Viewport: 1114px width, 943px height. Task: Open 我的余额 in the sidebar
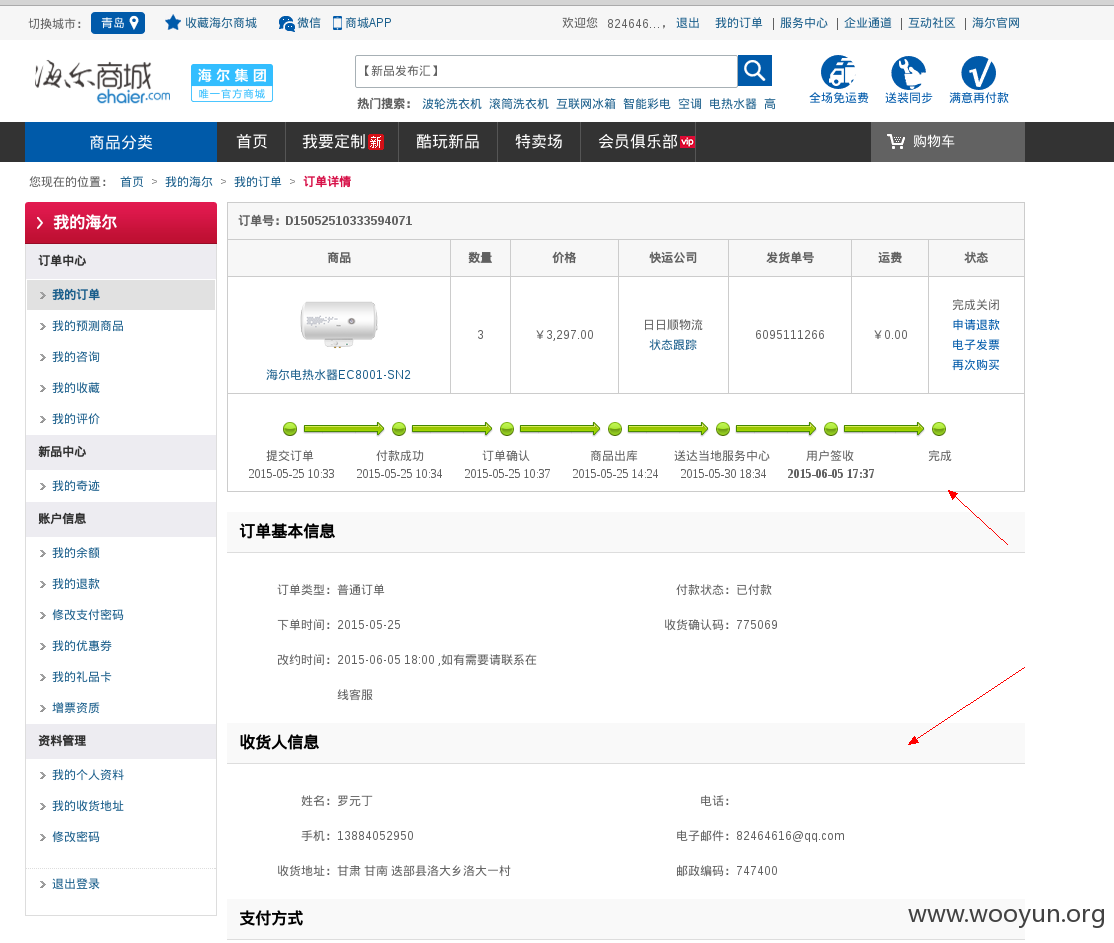click(x=75, y=553)
